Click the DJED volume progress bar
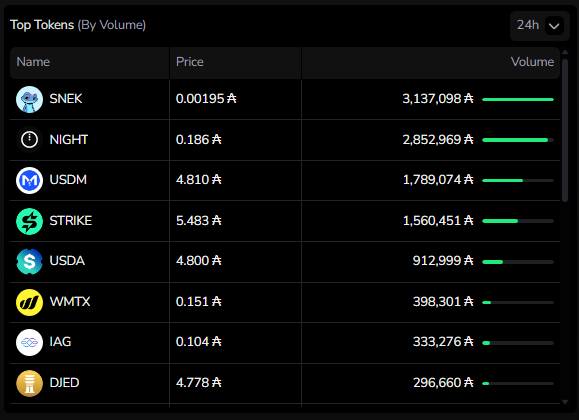 (x=518, y=383)
